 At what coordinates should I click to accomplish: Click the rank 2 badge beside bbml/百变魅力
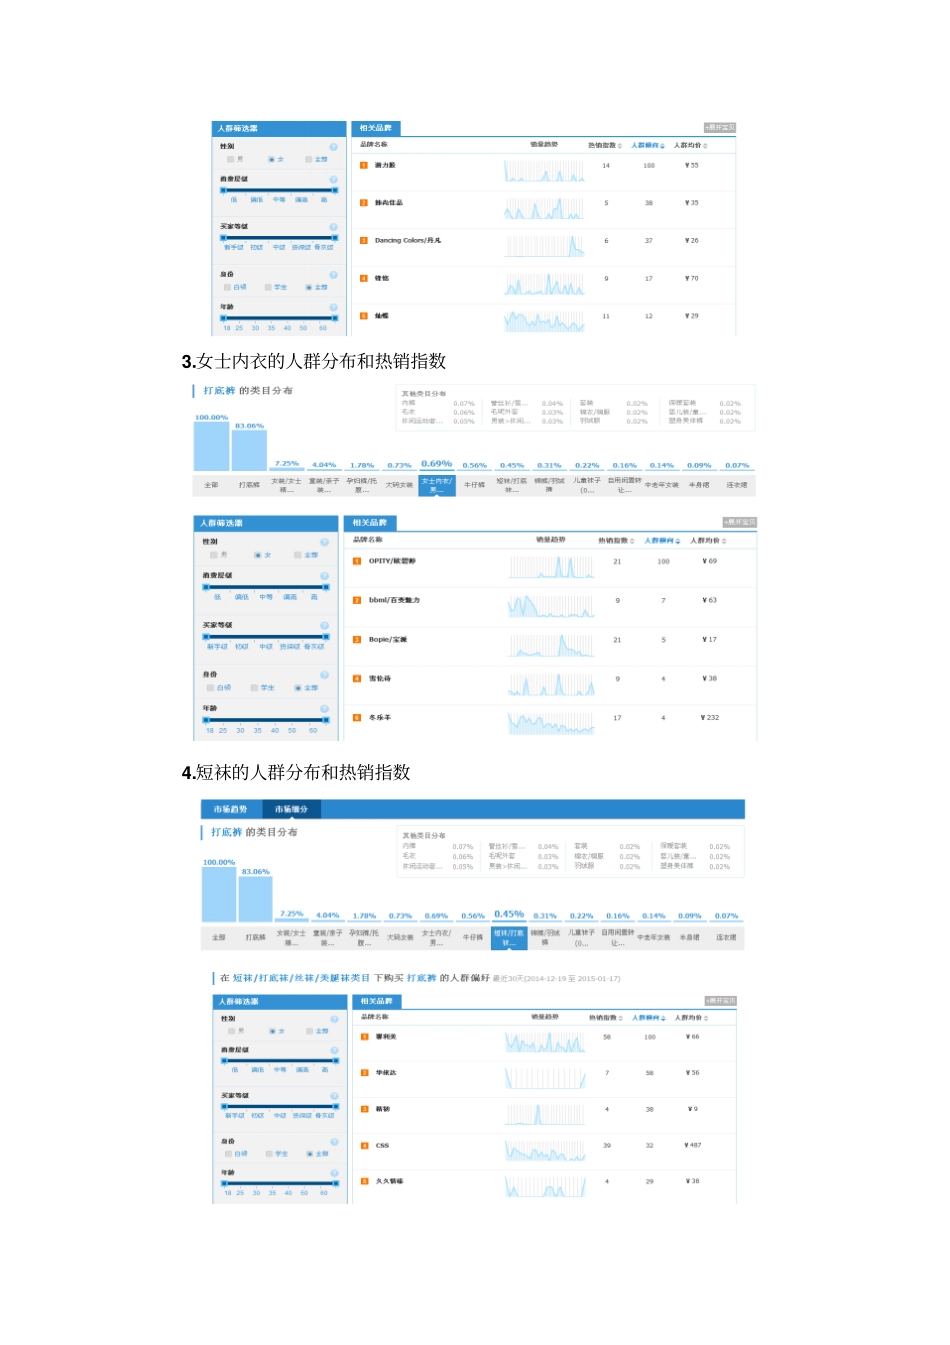click(x=357, y=600)
